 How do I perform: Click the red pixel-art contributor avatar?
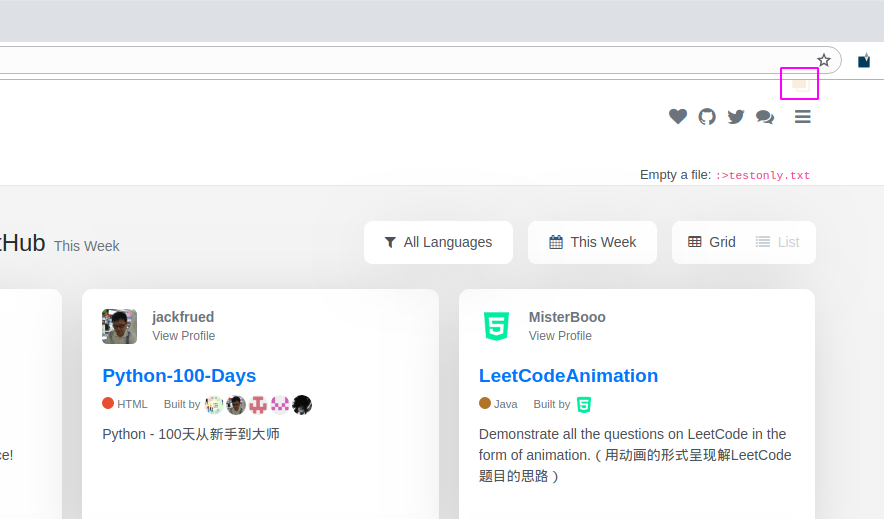(258, 405)
